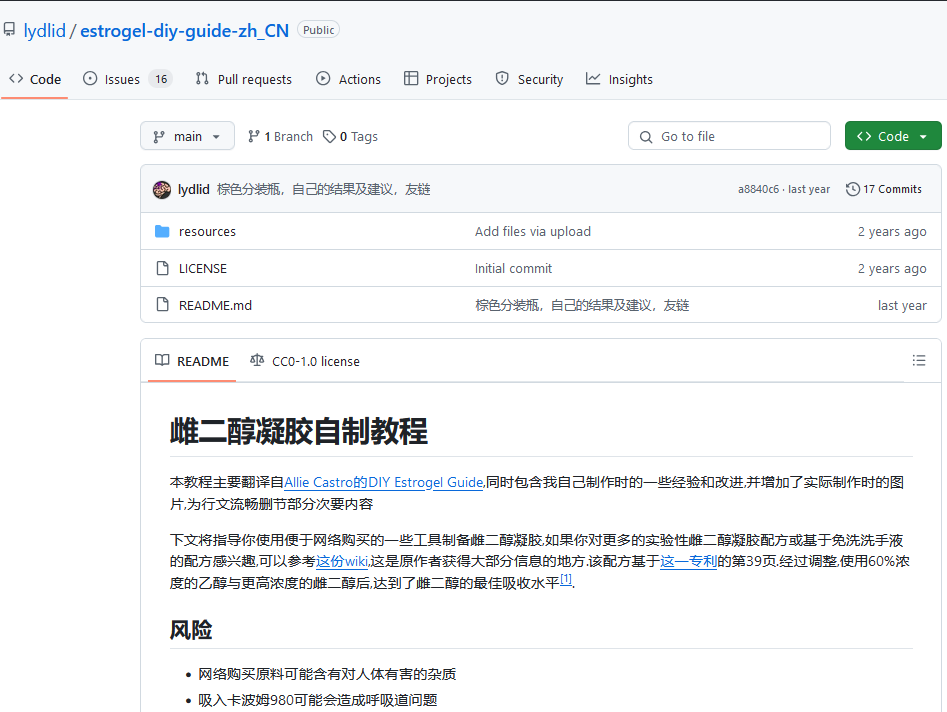Image resolution: width=947 pixels, height=712 pixels.
Task: Open commit a8840c6 link
Action: tap(759, 189)
